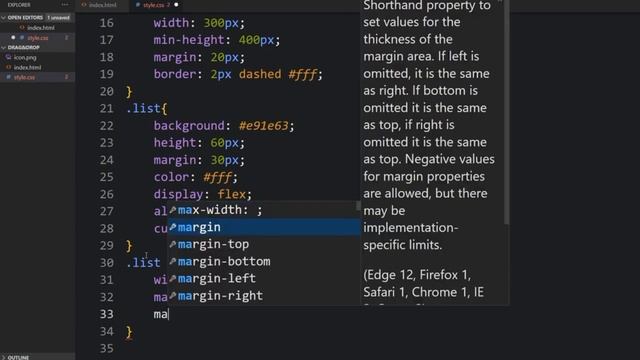Click the HTML icon on index.html tab
This screenshot has height=360, width=640.
click(84, 5)
